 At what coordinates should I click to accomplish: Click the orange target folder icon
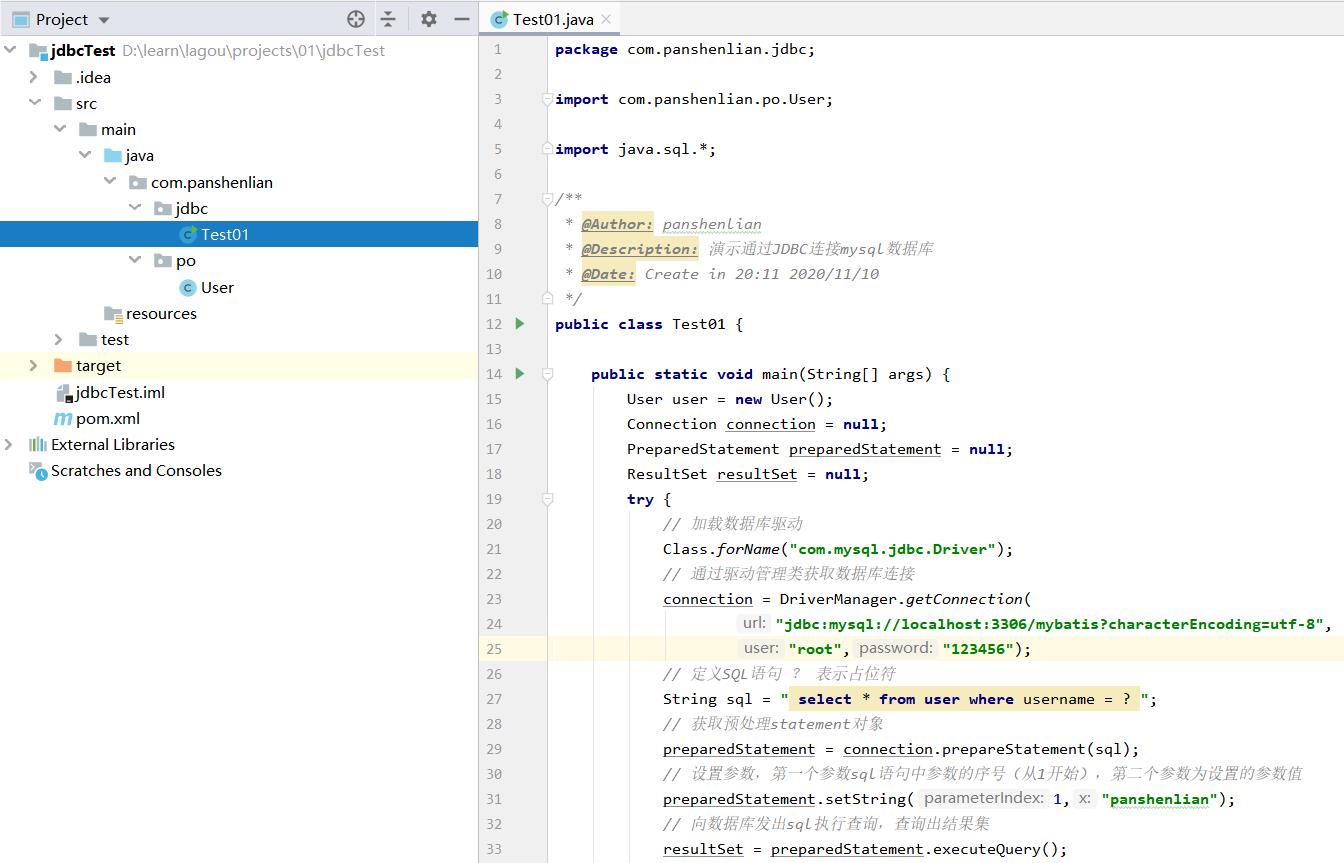click(x=63, y=365)
